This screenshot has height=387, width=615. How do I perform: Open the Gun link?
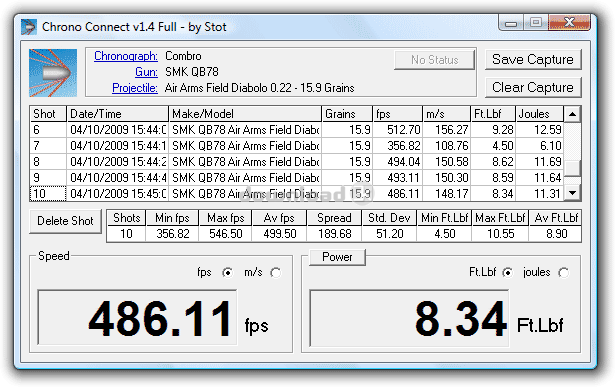[146, 72]
